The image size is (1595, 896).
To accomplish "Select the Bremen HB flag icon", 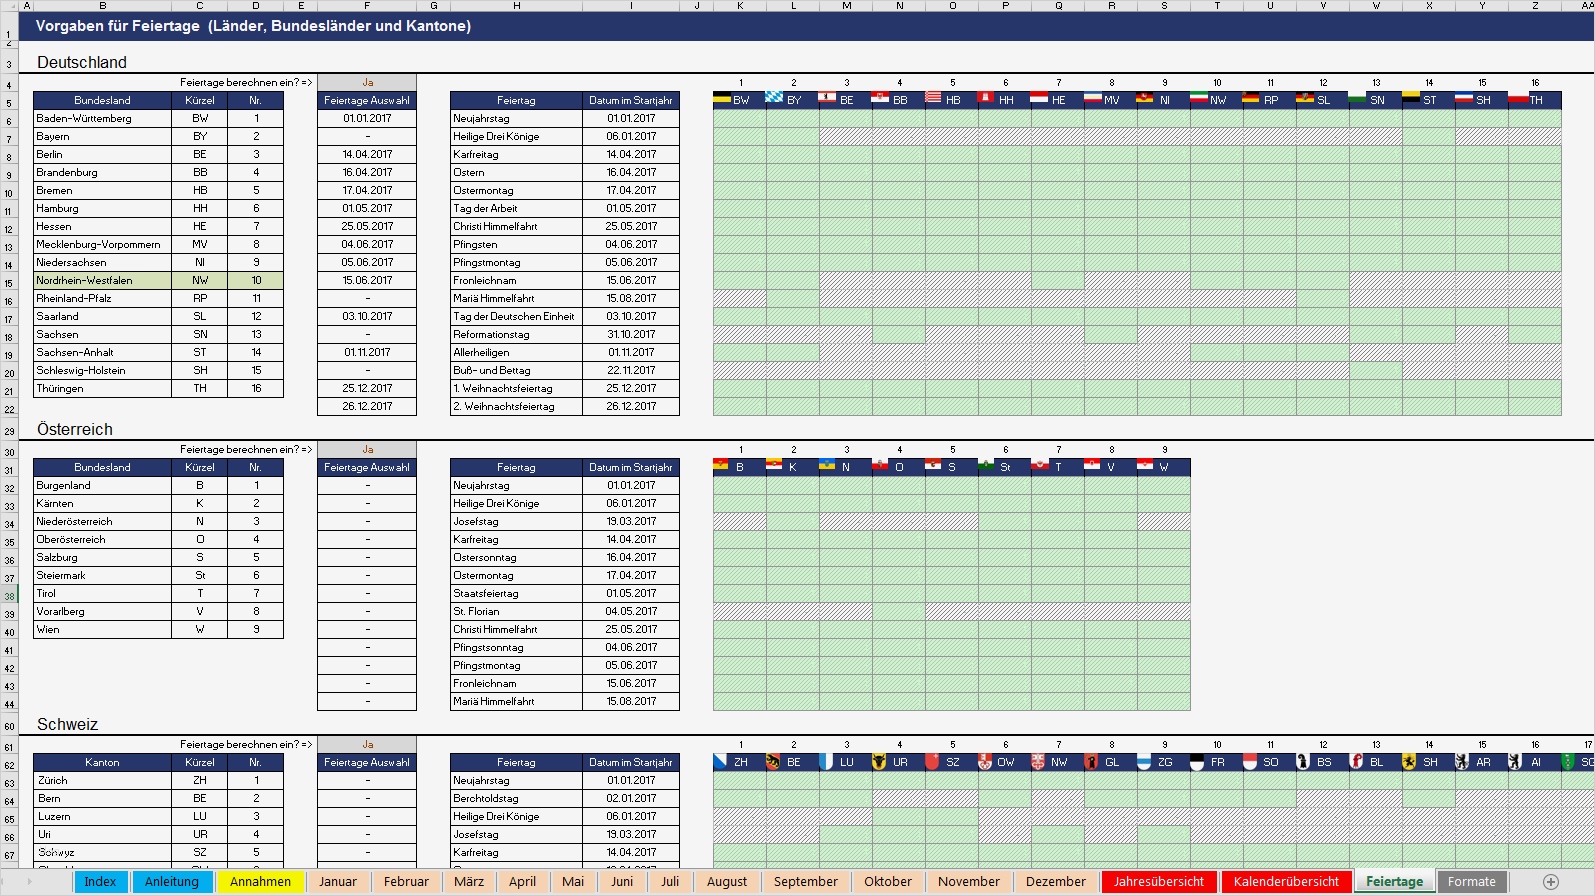I will point(933,97).
